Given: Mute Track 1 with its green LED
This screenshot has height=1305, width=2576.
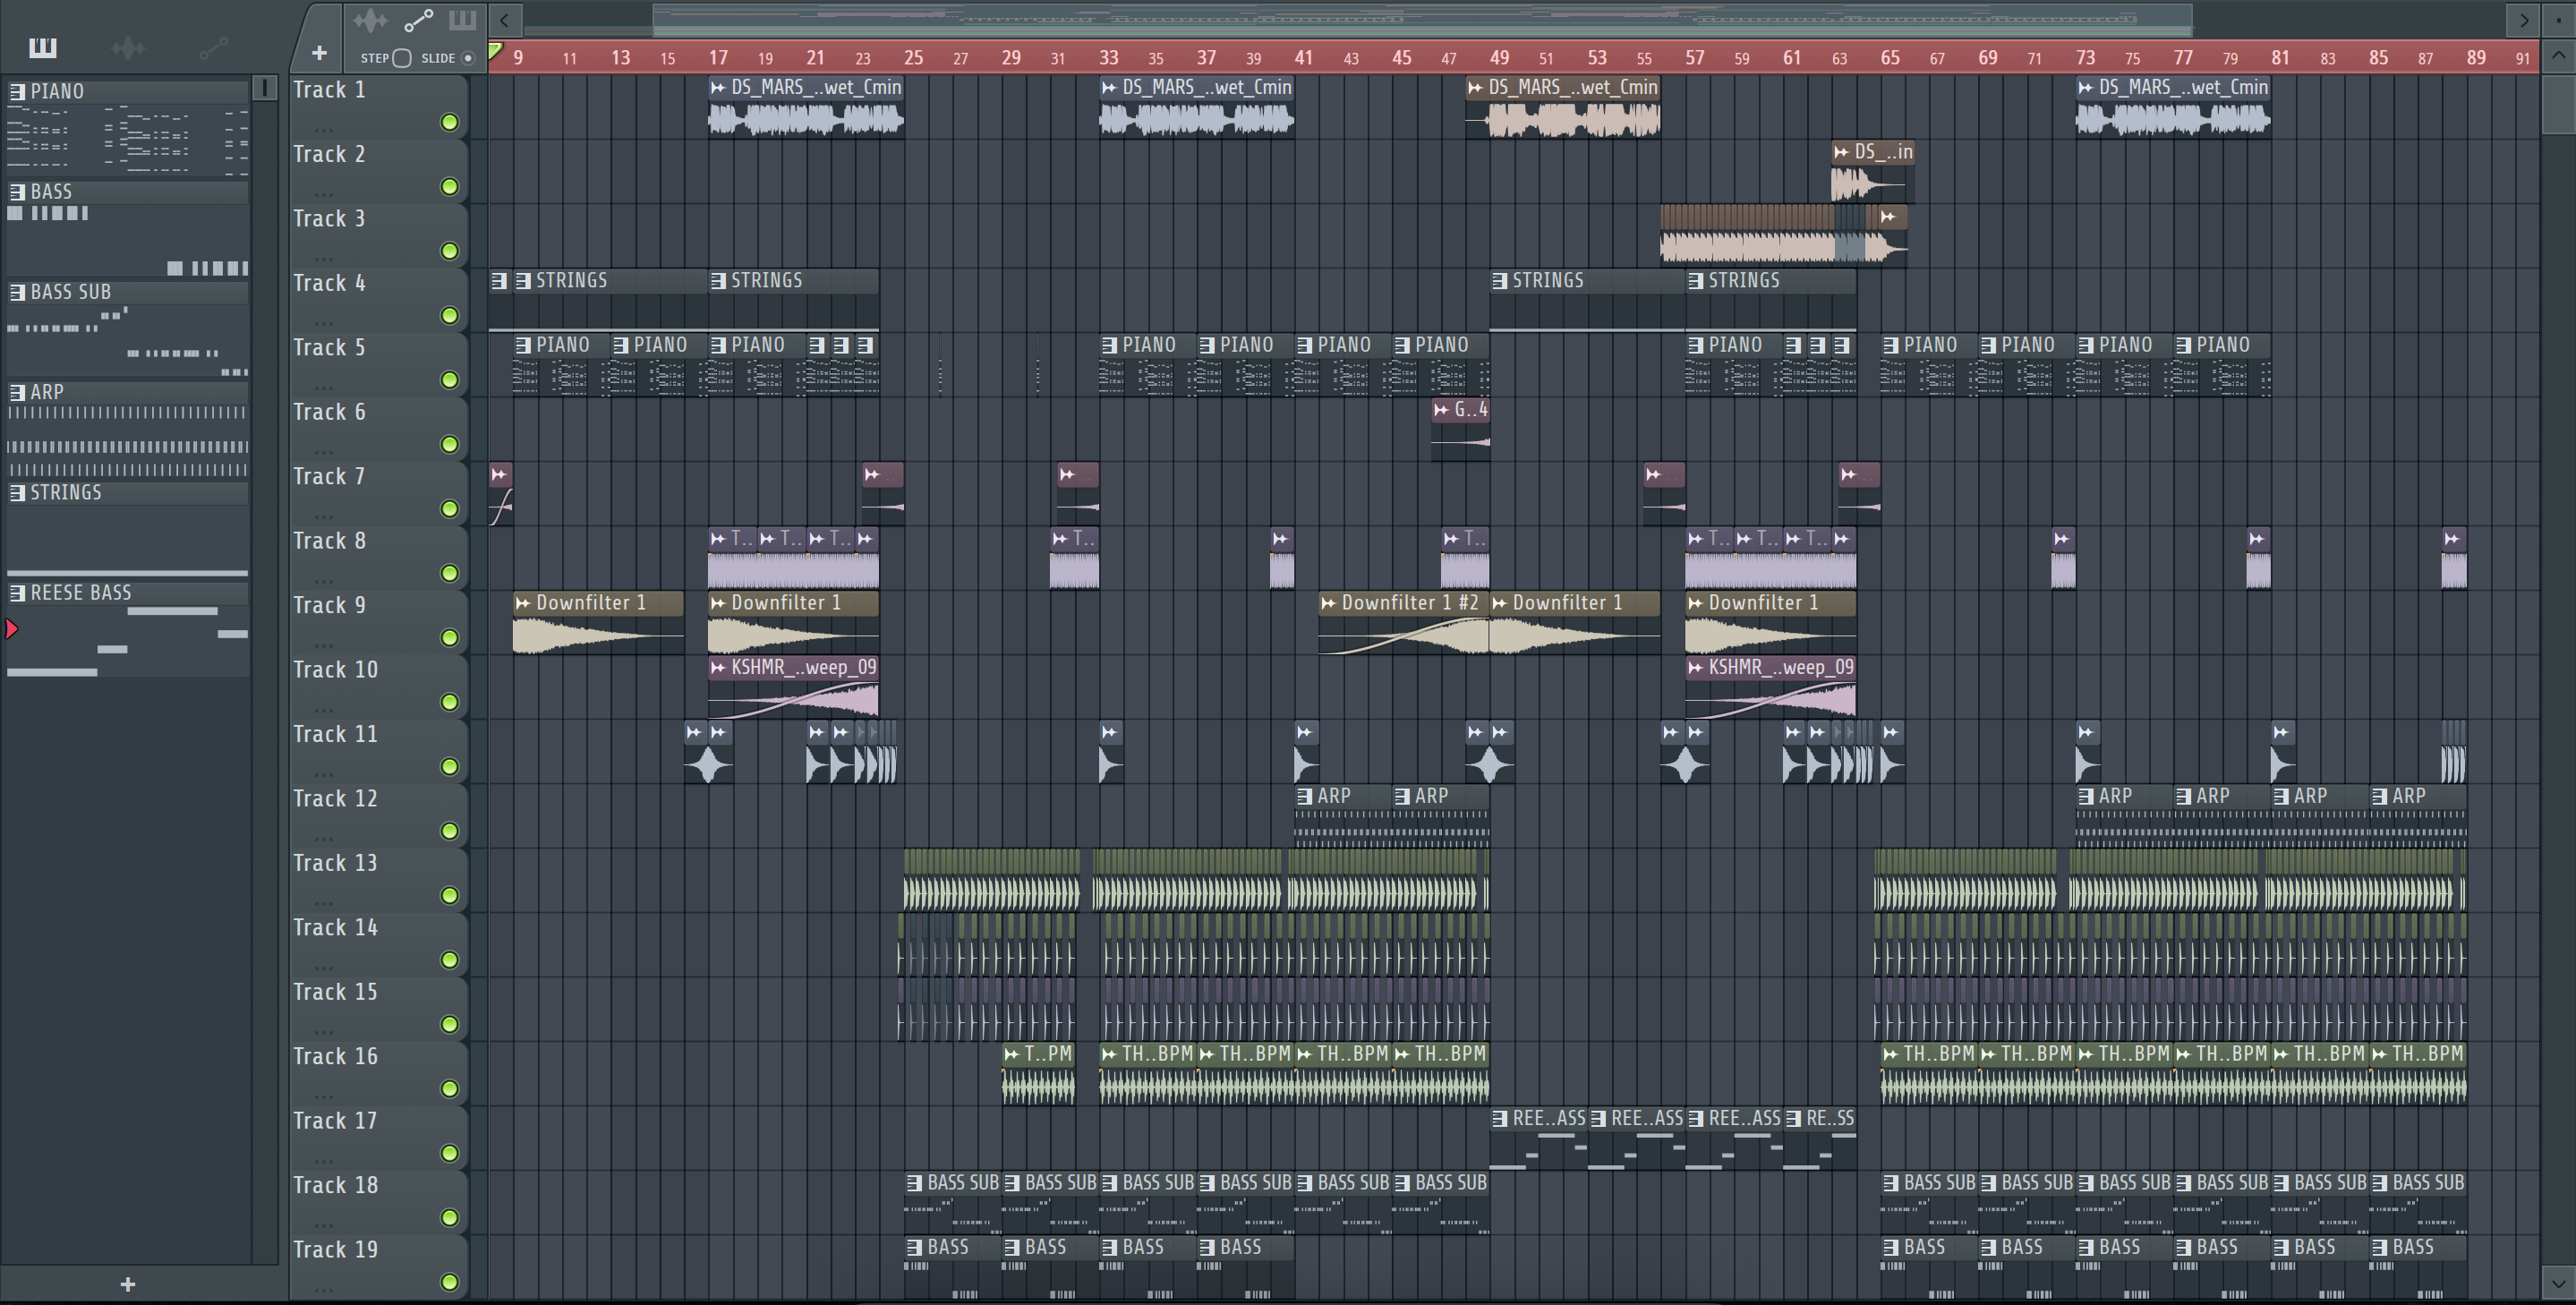Looking at the screenshot, I should [x=450, y=122].
